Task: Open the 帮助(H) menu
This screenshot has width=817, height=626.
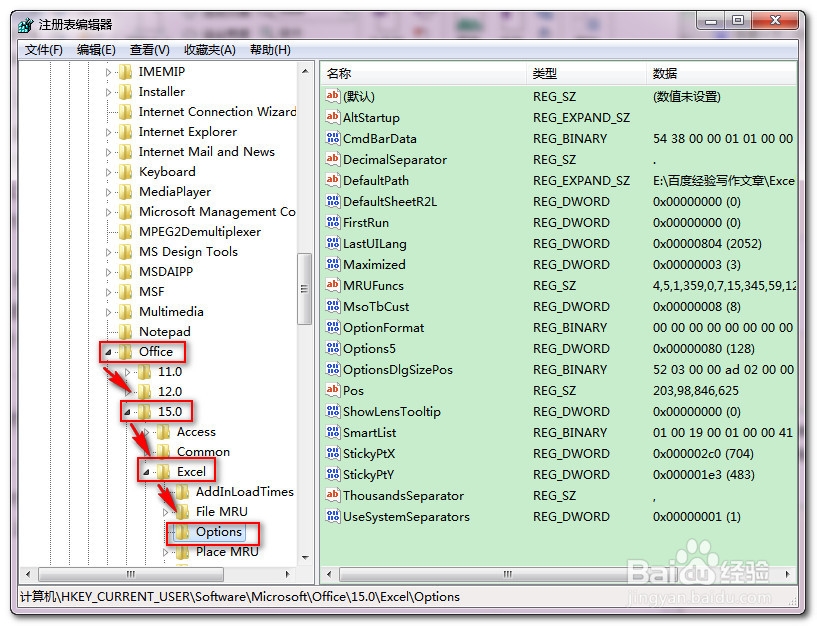Action: [270, 50]
